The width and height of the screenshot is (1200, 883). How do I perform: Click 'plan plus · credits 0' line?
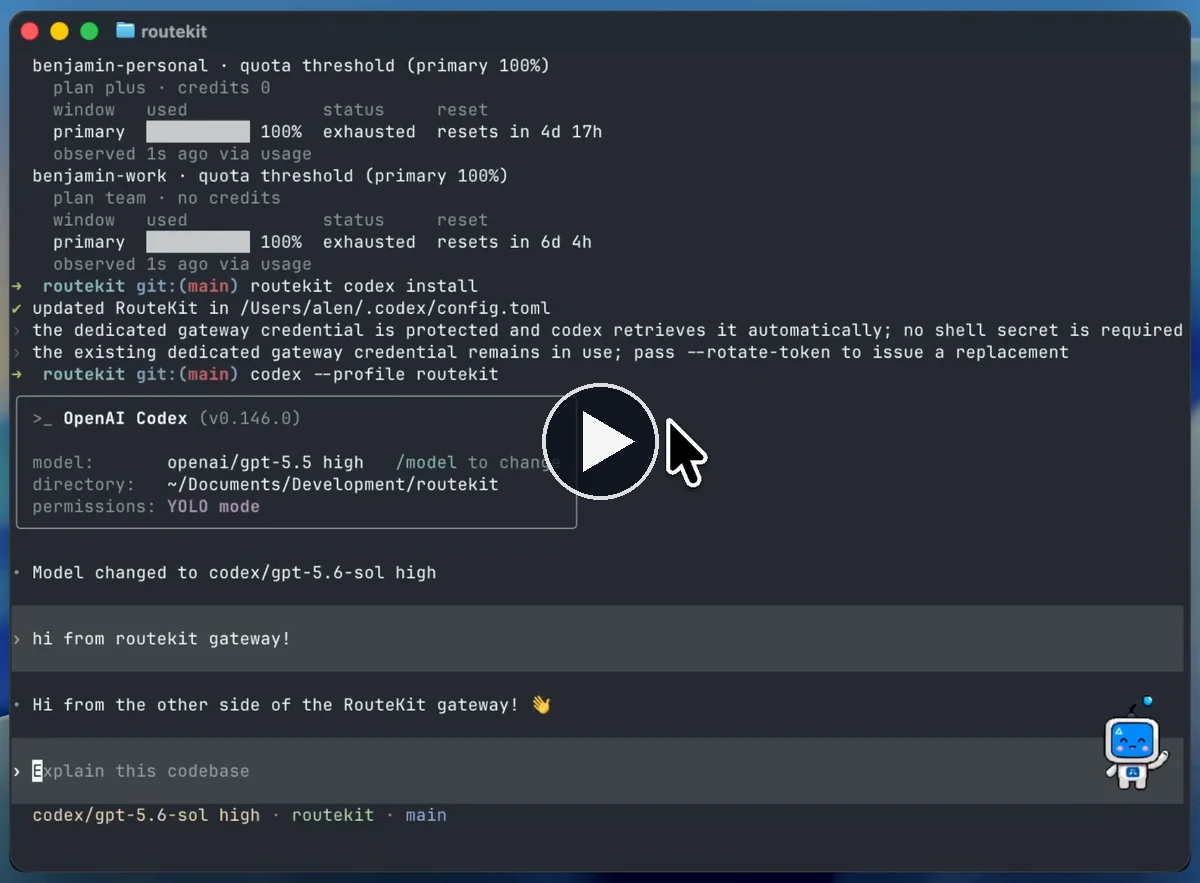(162, 88)
